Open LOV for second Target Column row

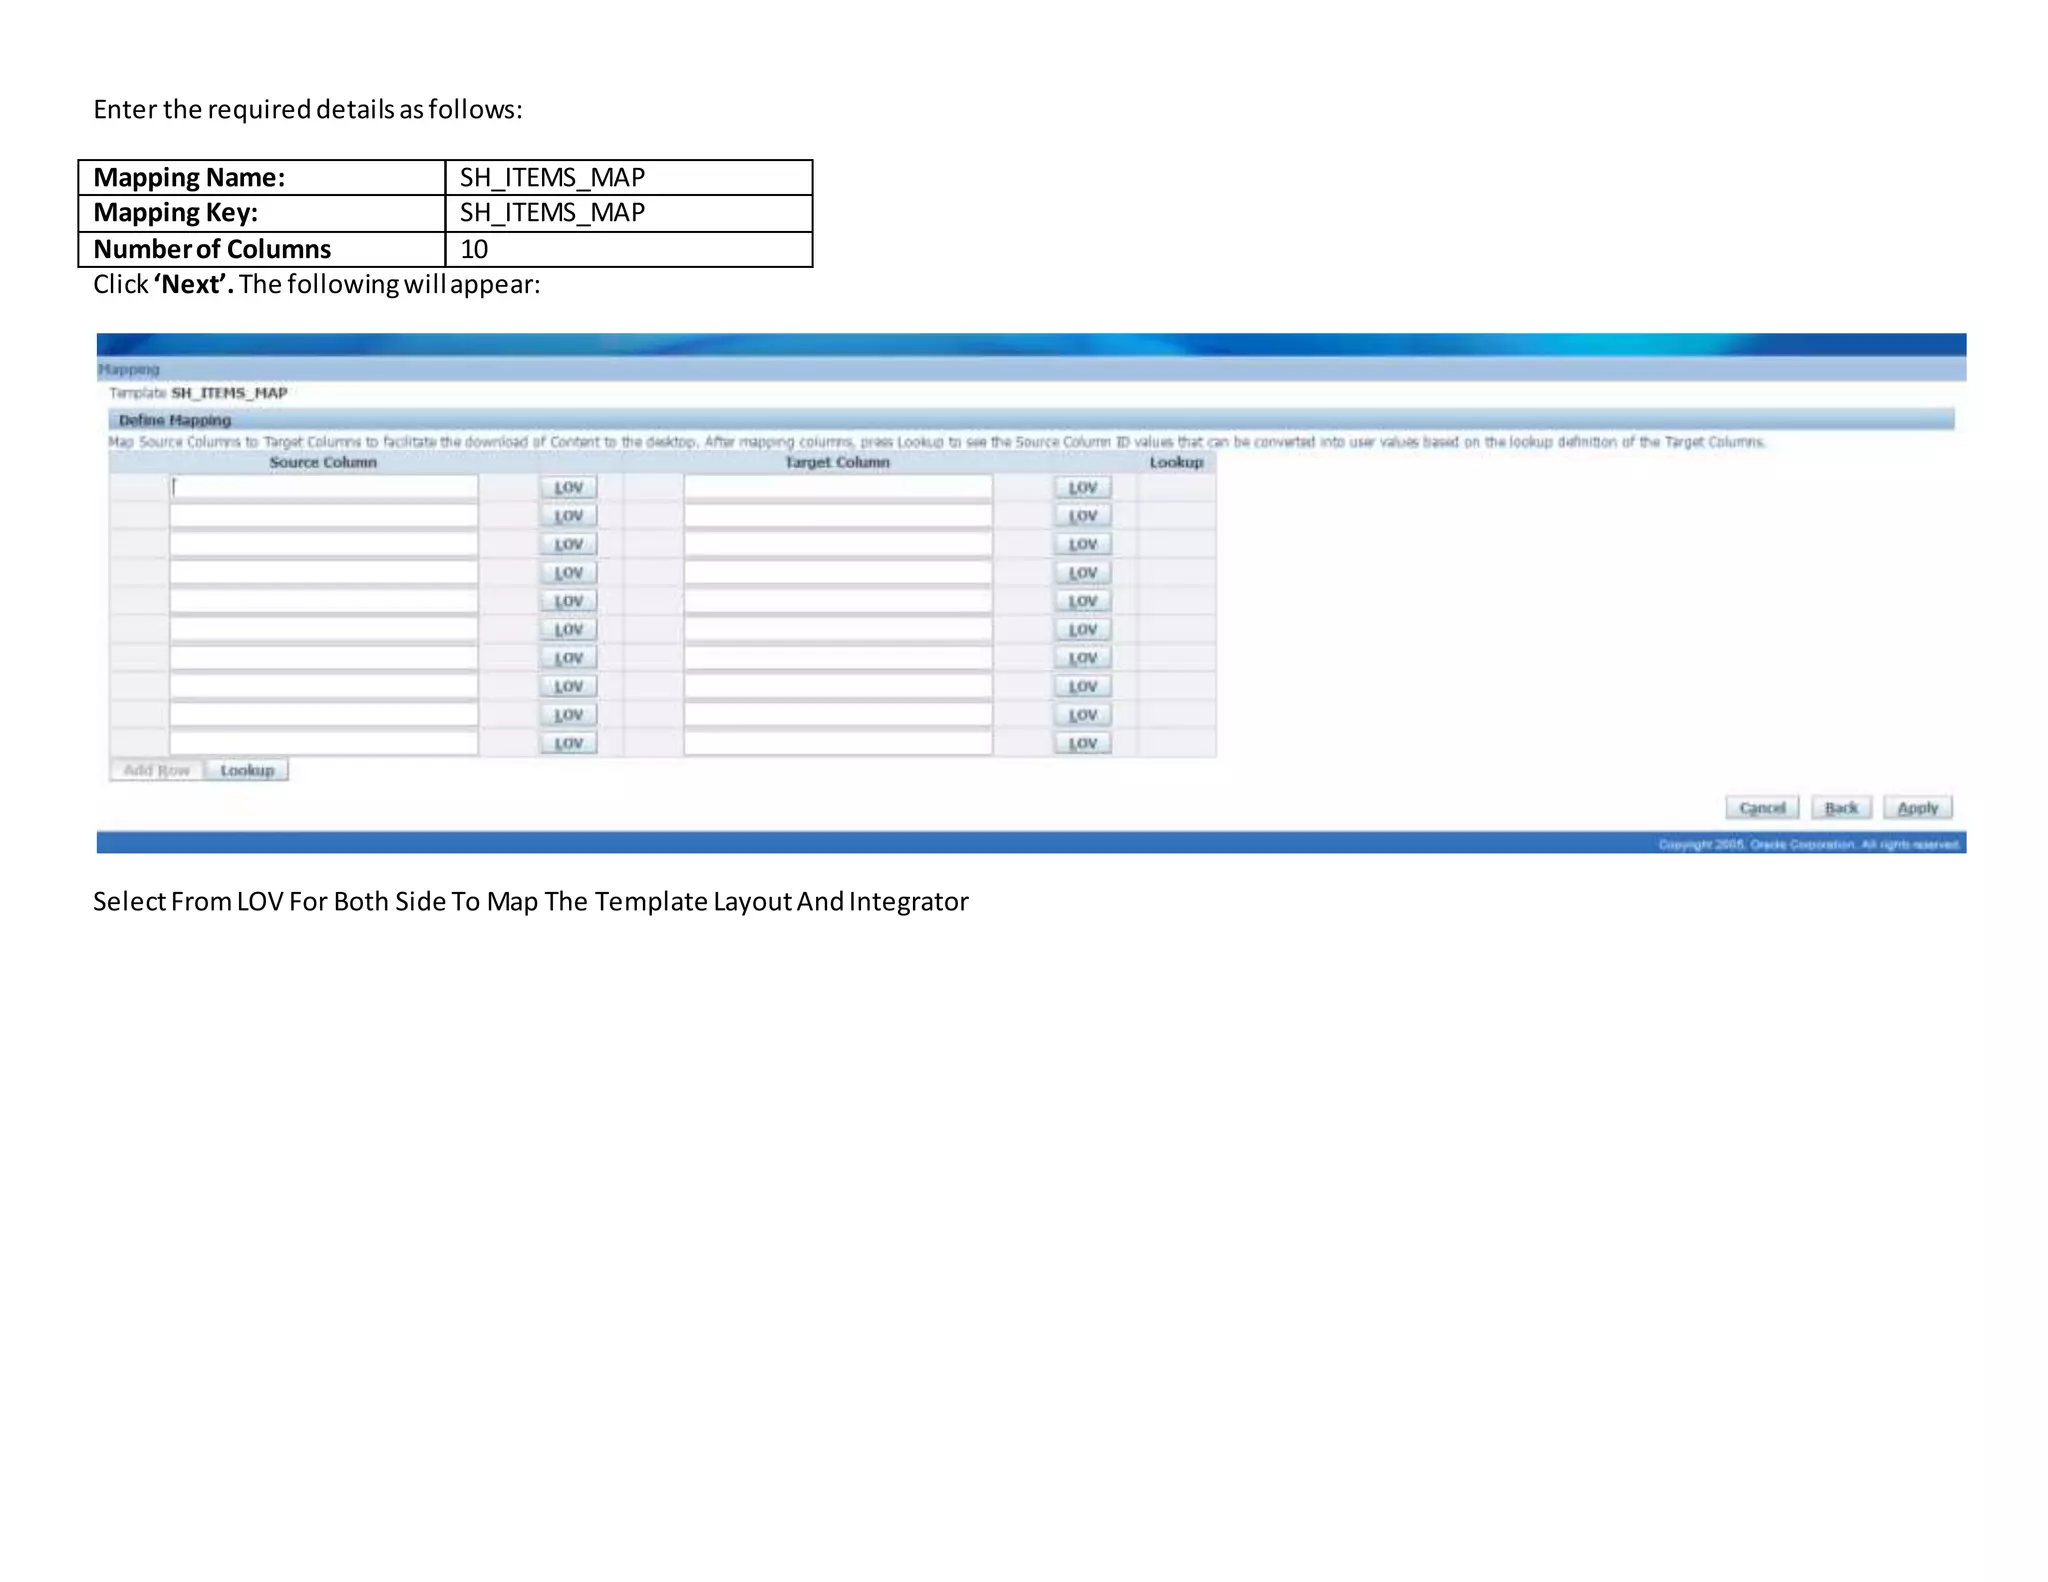(1083, 515)
